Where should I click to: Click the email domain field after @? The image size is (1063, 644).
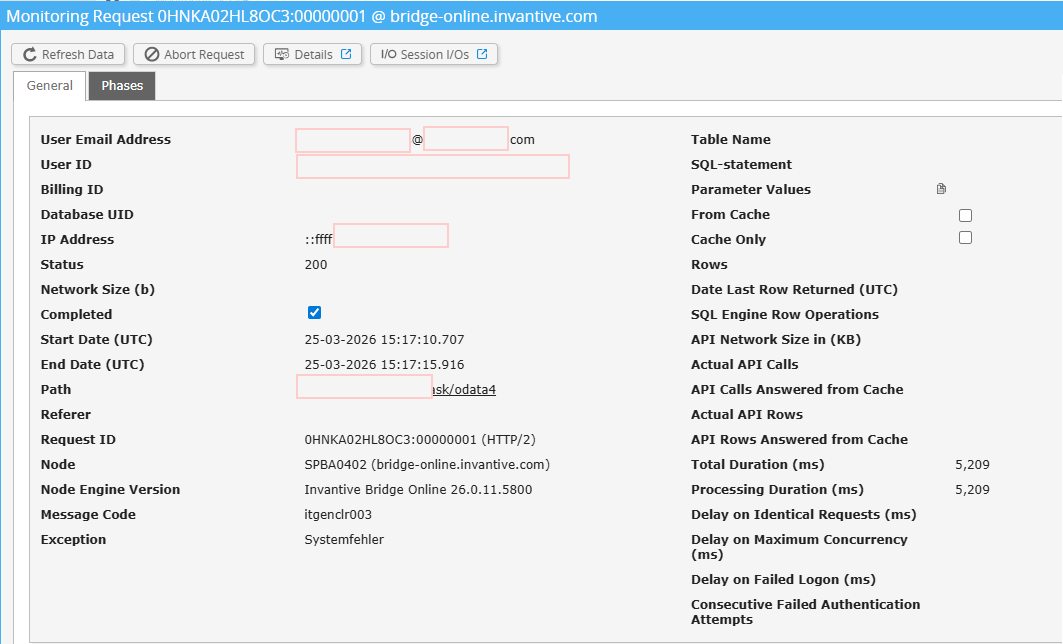(x=466, y=139)
